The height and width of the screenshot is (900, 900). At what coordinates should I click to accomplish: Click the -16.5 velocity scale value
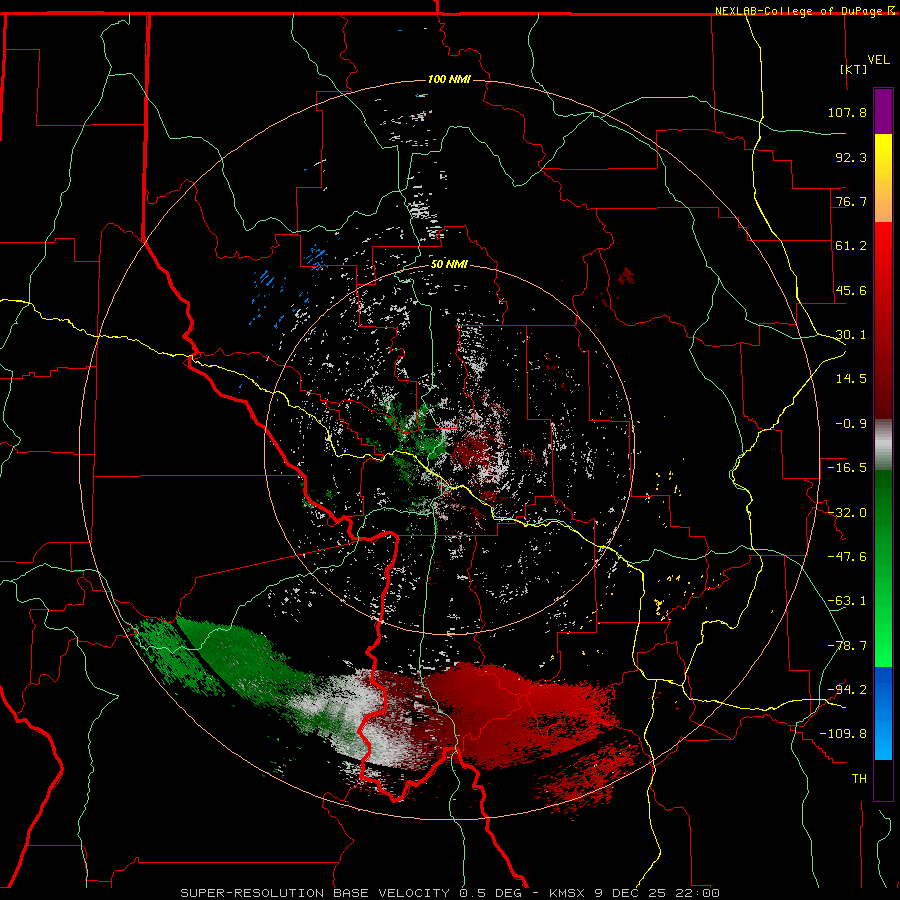(847, 468)
